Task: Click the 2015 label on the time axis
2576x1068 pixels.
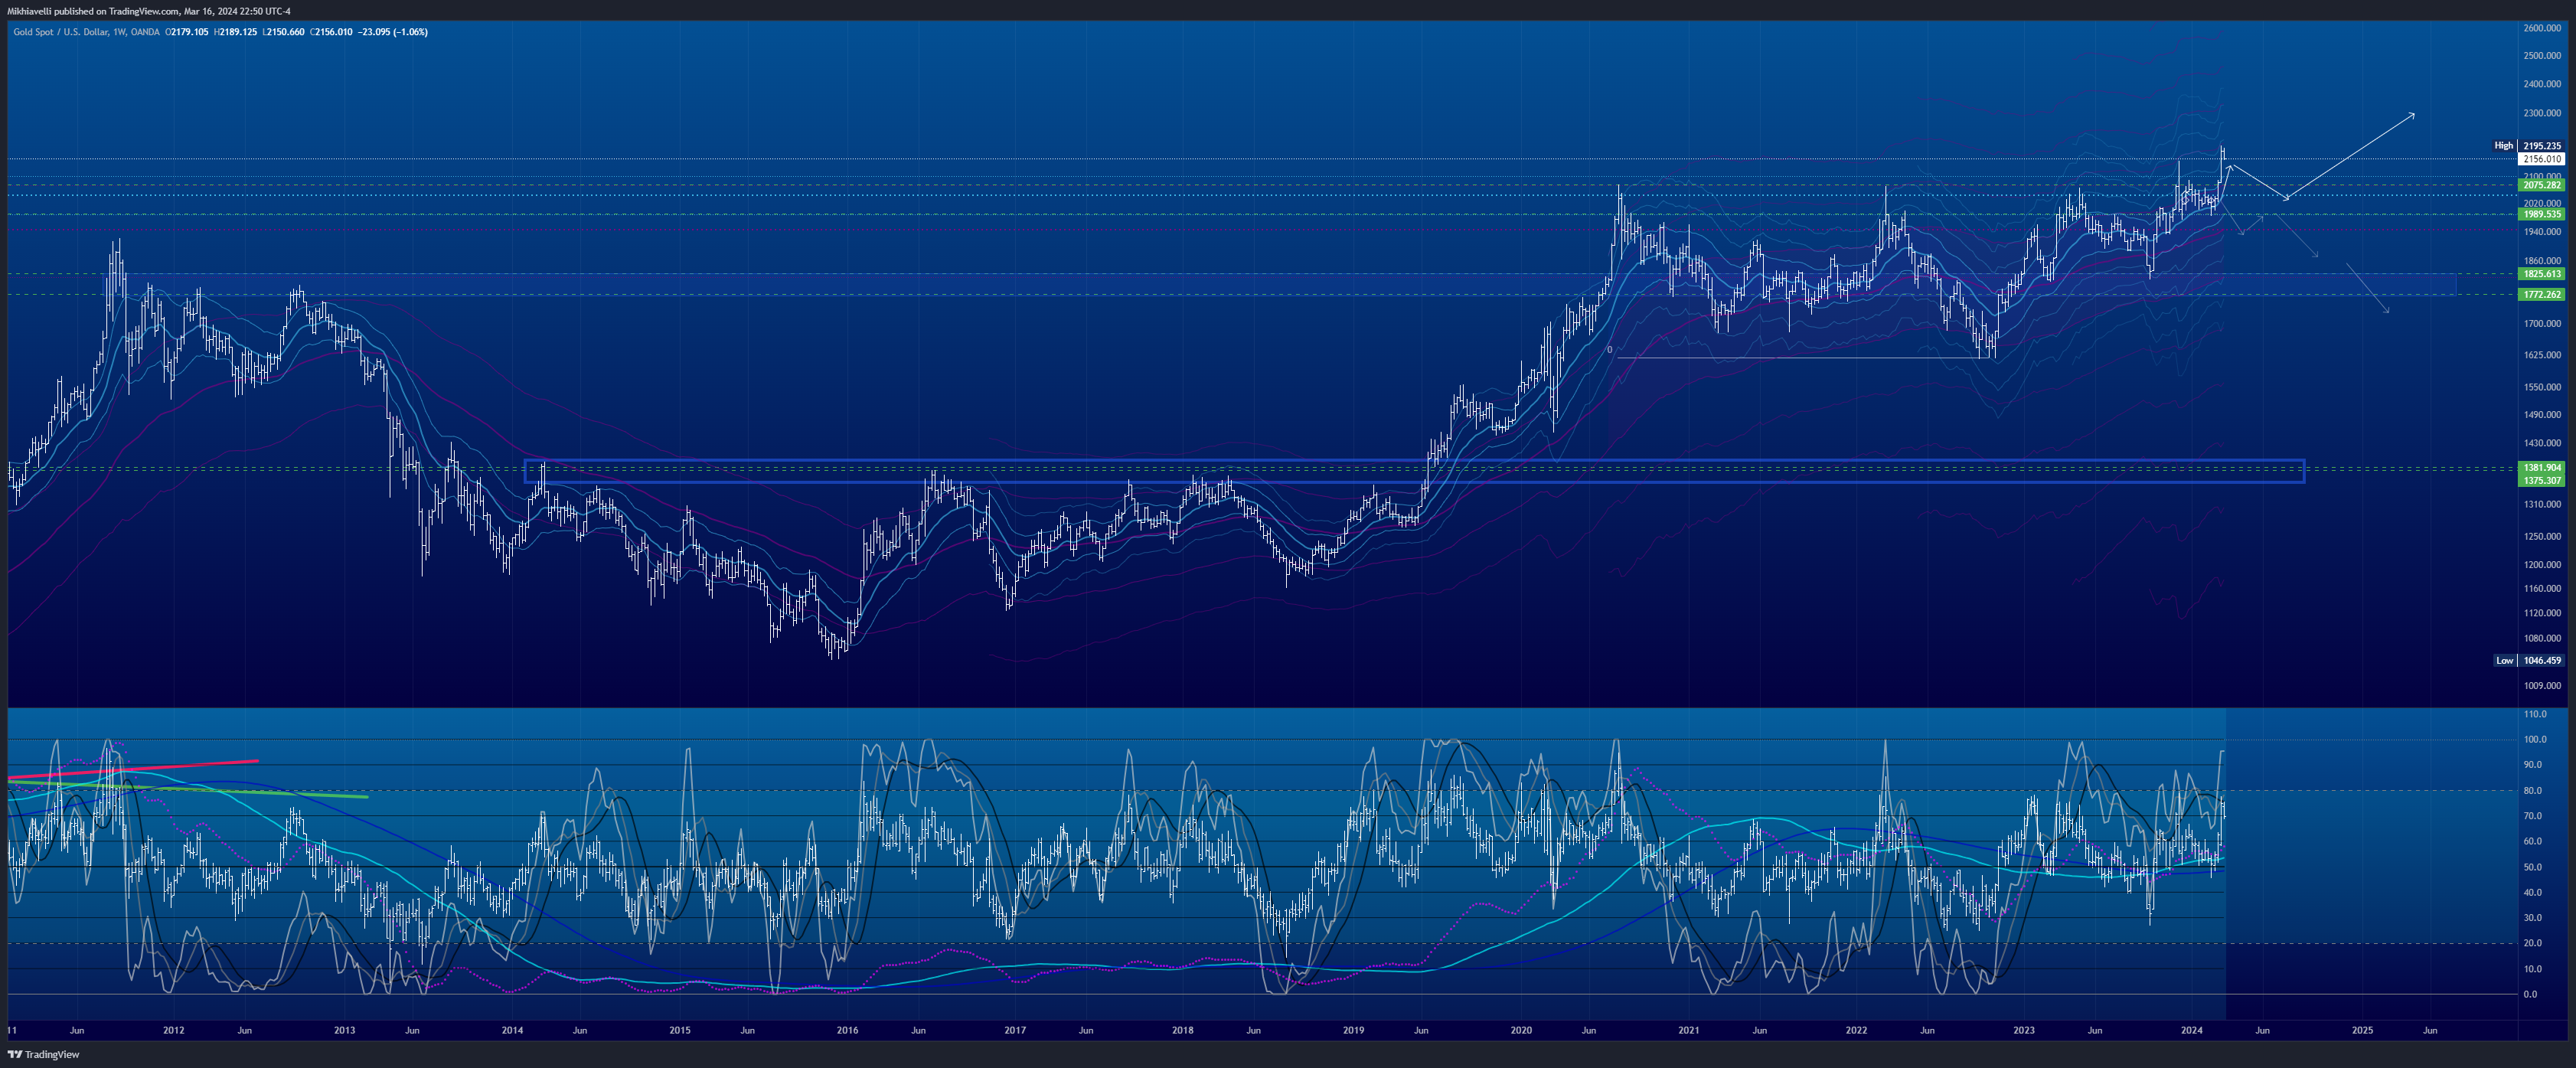Action: tap(679, 1030)
